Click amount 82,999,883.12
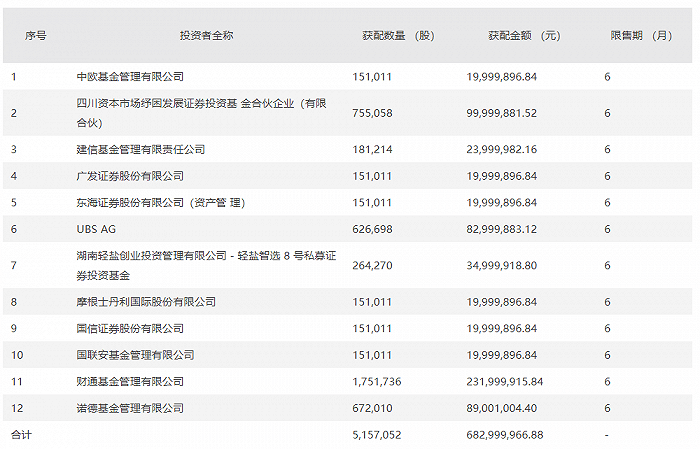 coord(502,229)
